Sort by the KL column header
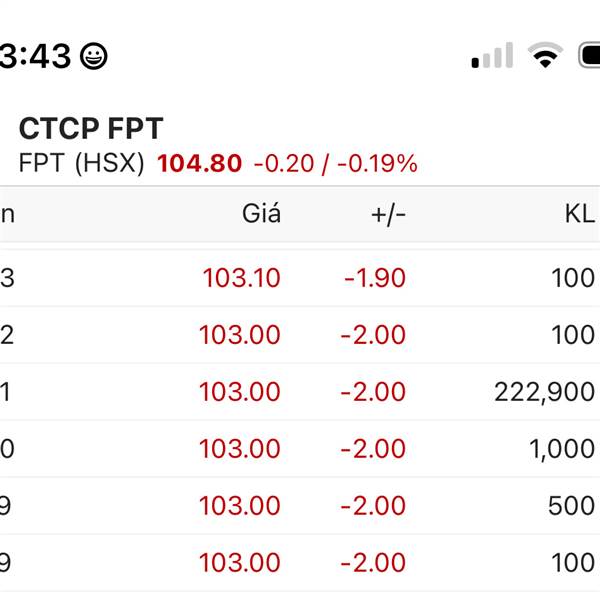600x600 pixels. 580,214
